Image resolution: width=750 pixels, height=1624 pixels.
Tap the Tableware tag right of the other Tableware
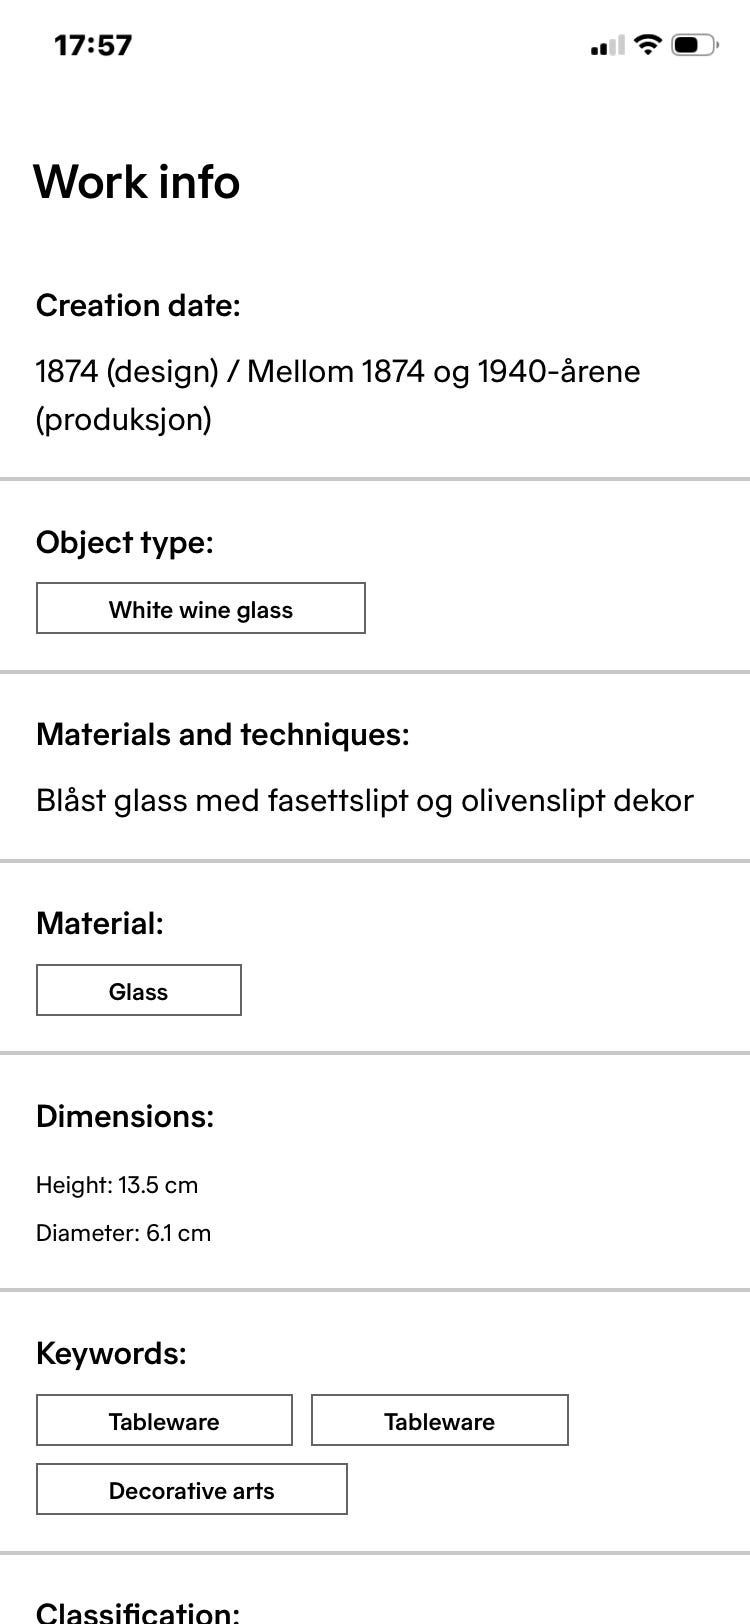440,1421
